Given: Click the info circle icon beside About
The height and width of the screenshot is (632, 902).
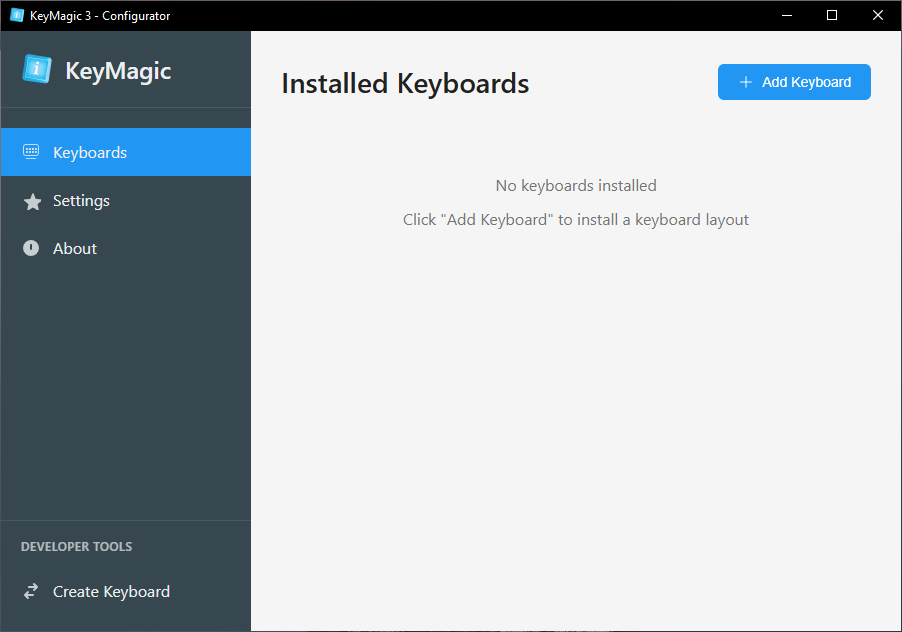Looking at the screenshot, I should click(x=31, y=248).
